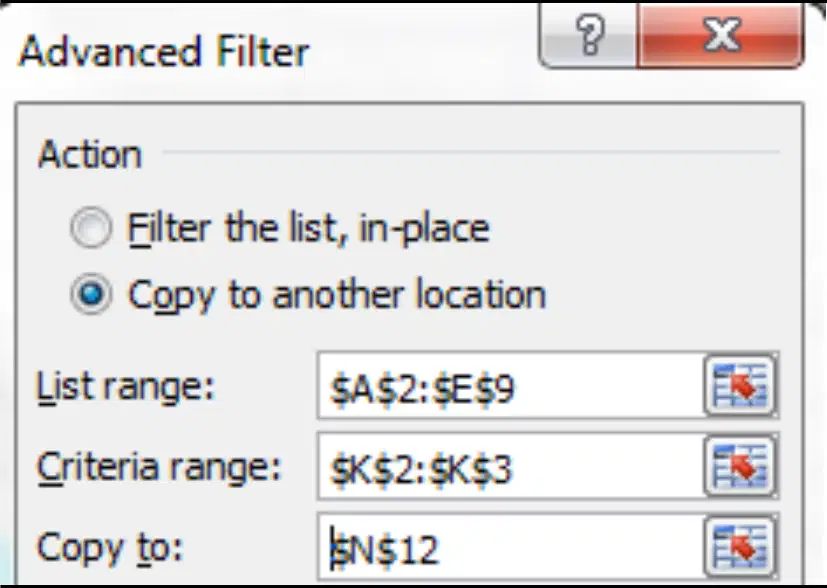Viewport: 827px width, 588px height.
Task: Open help with the question mark button
Action: point(589,35)
